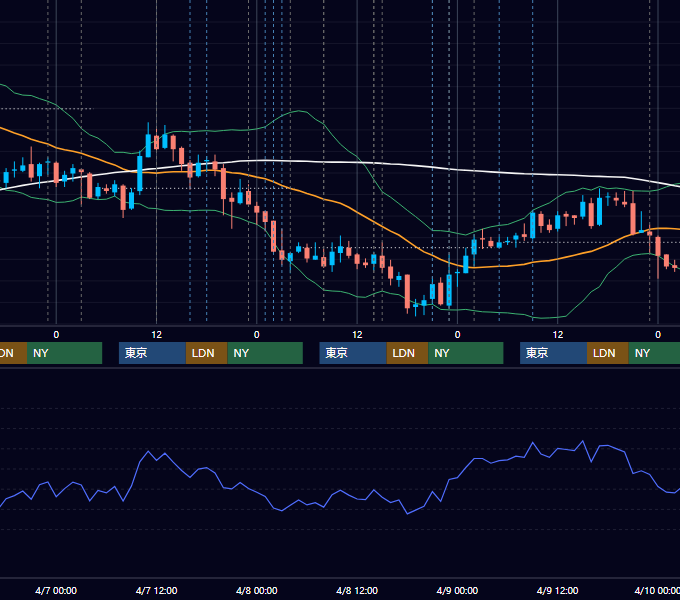Click hour label 12 above 4/7 12:00
The height and width of the screenshot is (600, 680).
click(x=157, y=335)
